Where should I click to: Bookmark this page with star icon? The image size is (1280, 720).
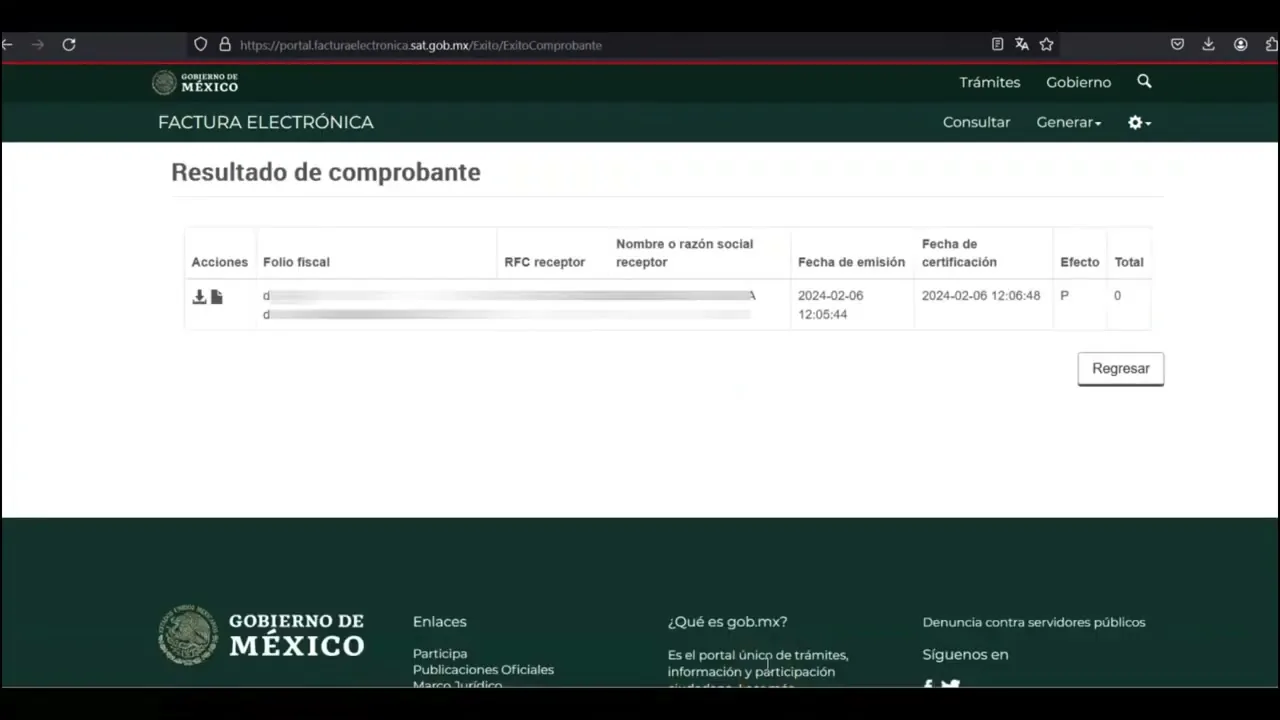tap(1046, 44)
